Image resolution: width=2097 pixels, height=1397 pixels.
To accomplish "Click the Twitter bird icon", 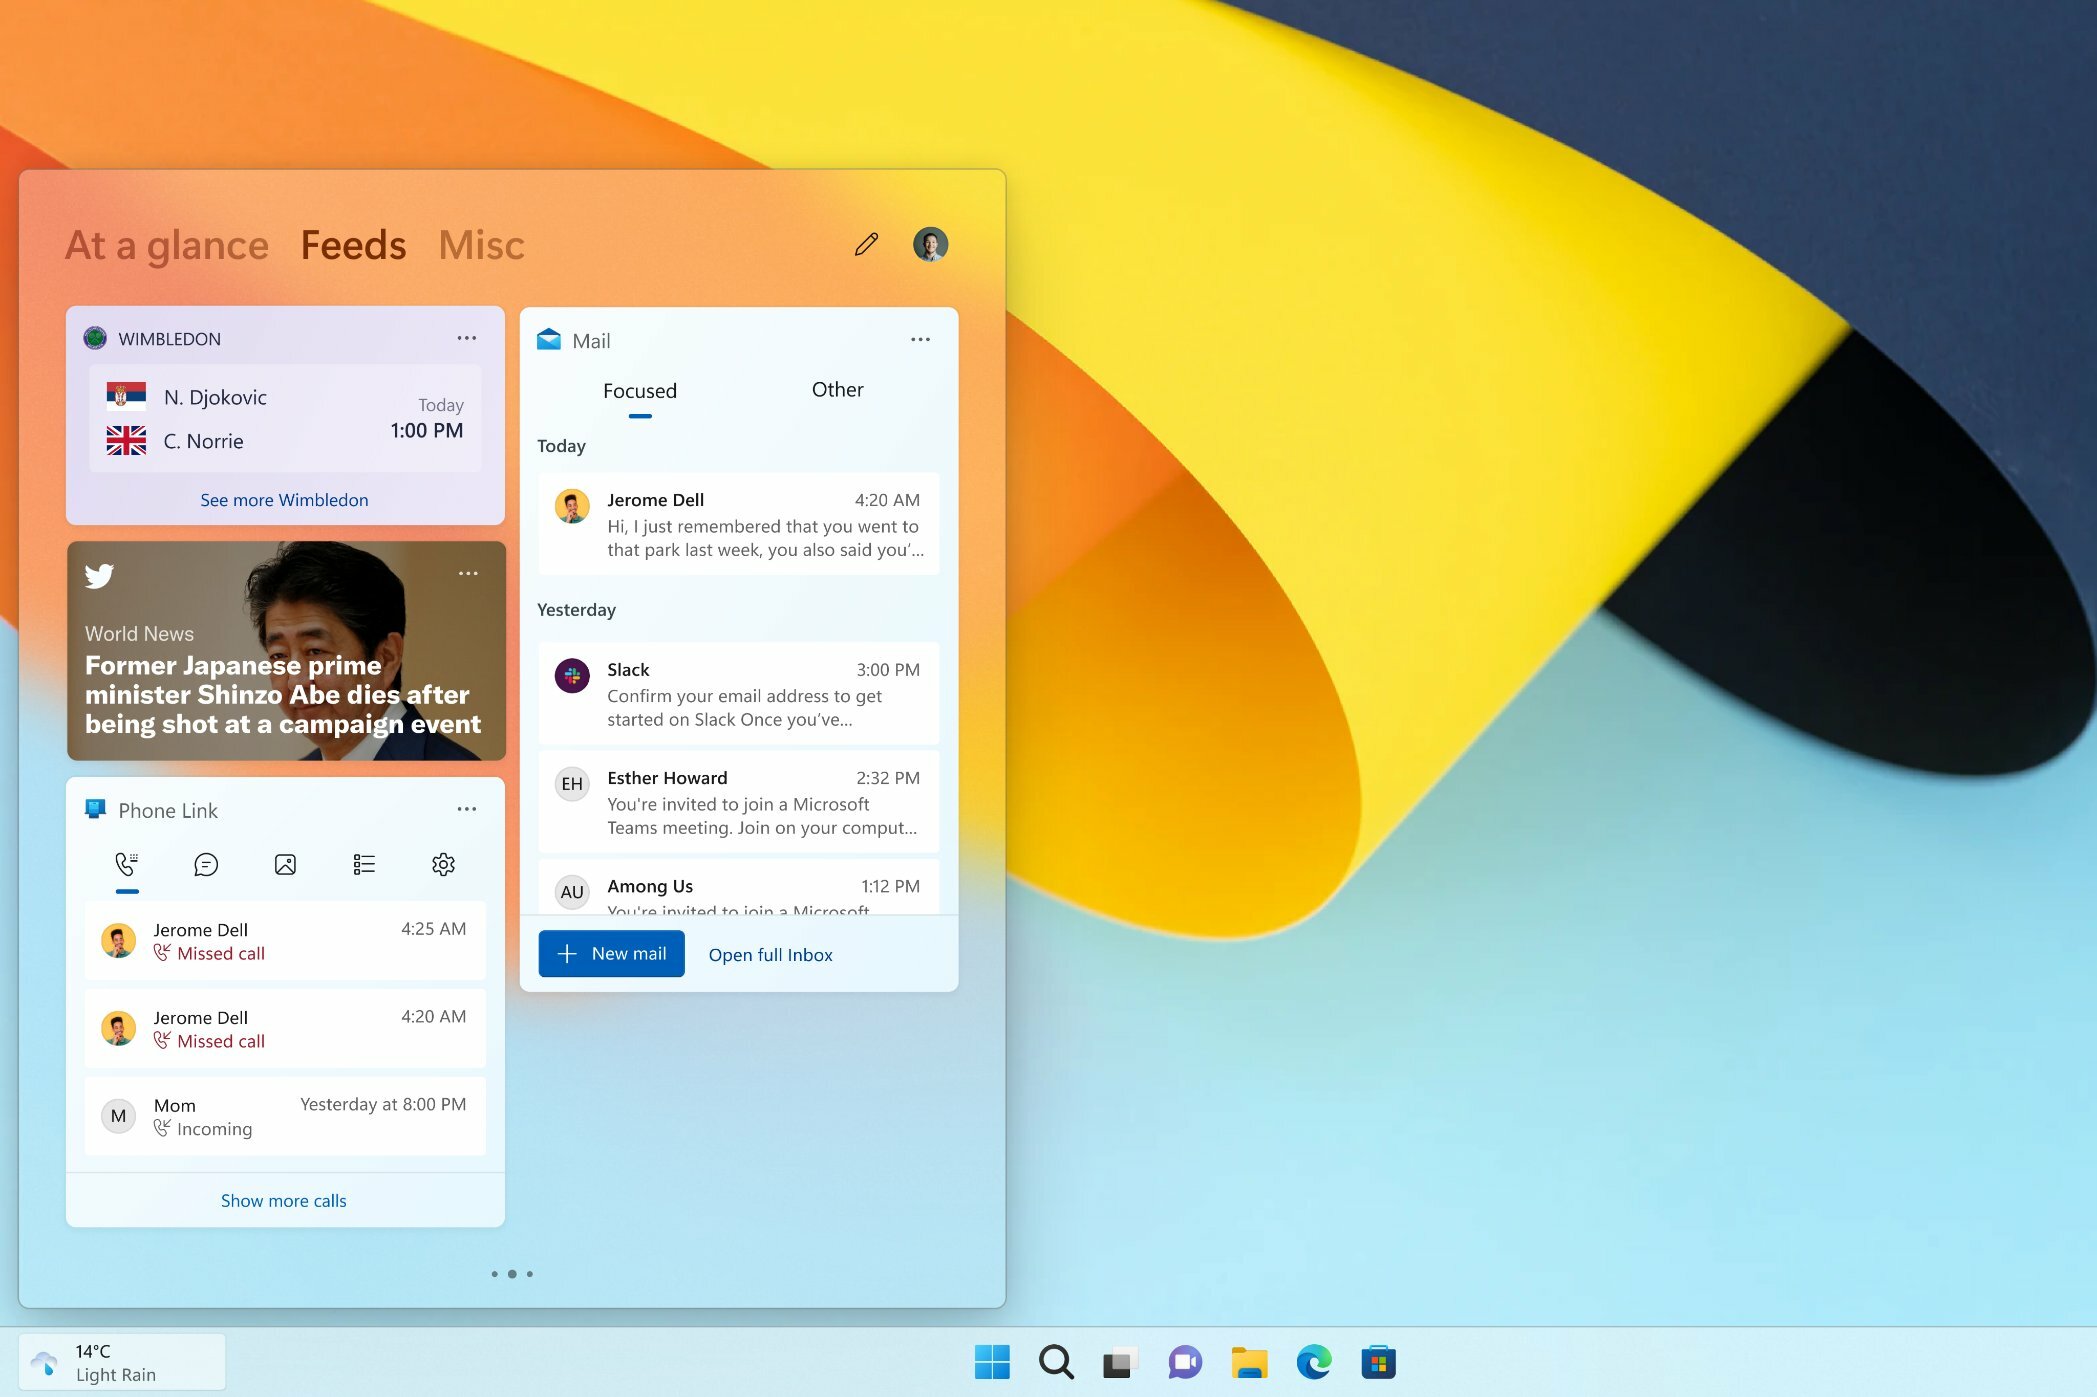I will [99, 575].
